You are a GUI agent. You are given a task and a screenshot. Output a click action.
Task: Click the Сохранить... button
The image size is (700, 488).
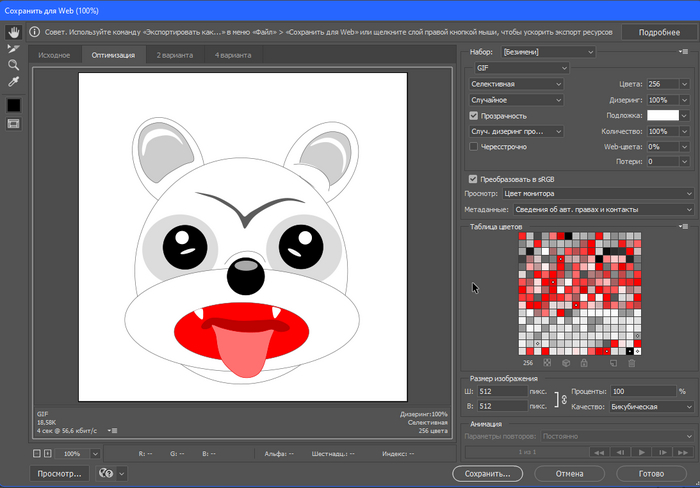click(488, 473)
